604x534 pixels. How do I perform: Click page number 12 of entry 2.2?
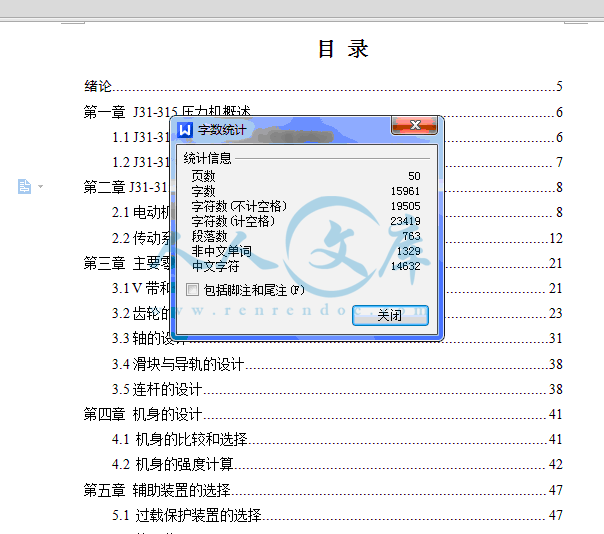tap(556, 238)
